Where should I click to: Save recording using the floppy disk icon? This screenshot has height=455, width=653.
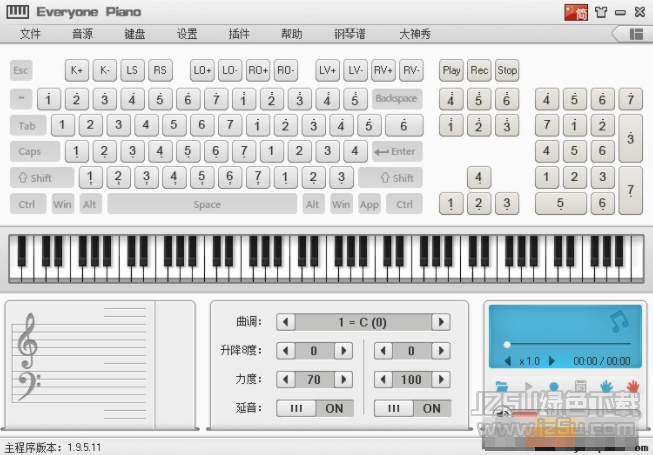[x=580, y=386]
